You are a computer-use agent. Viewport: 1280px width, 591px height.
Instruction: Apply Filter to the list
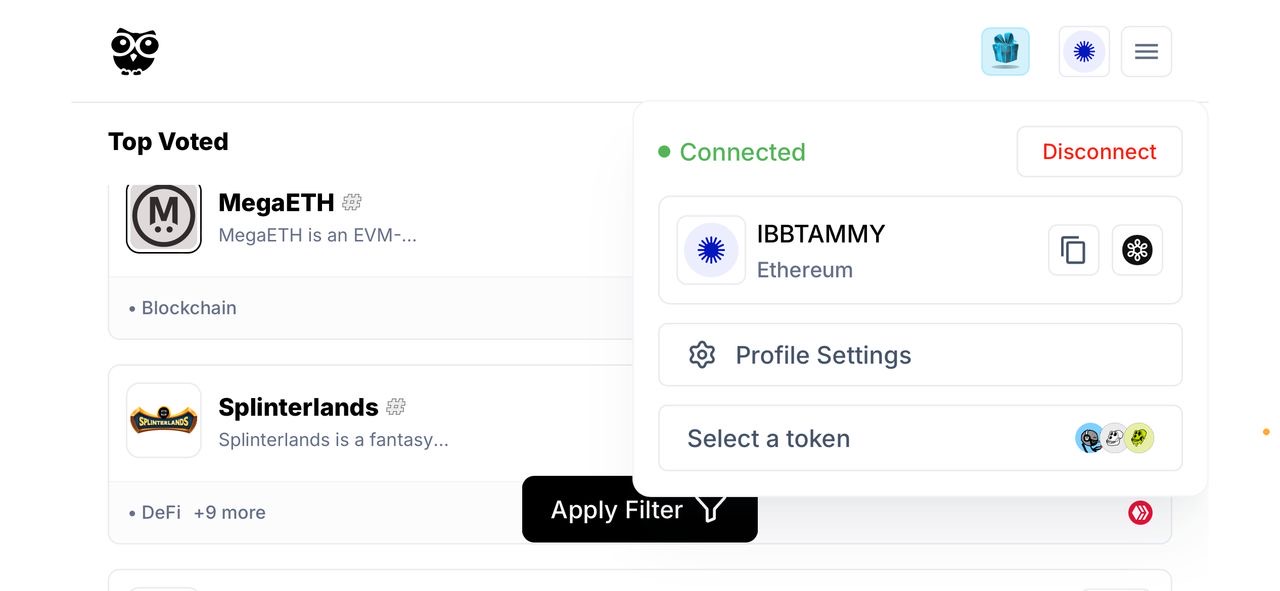640,509
